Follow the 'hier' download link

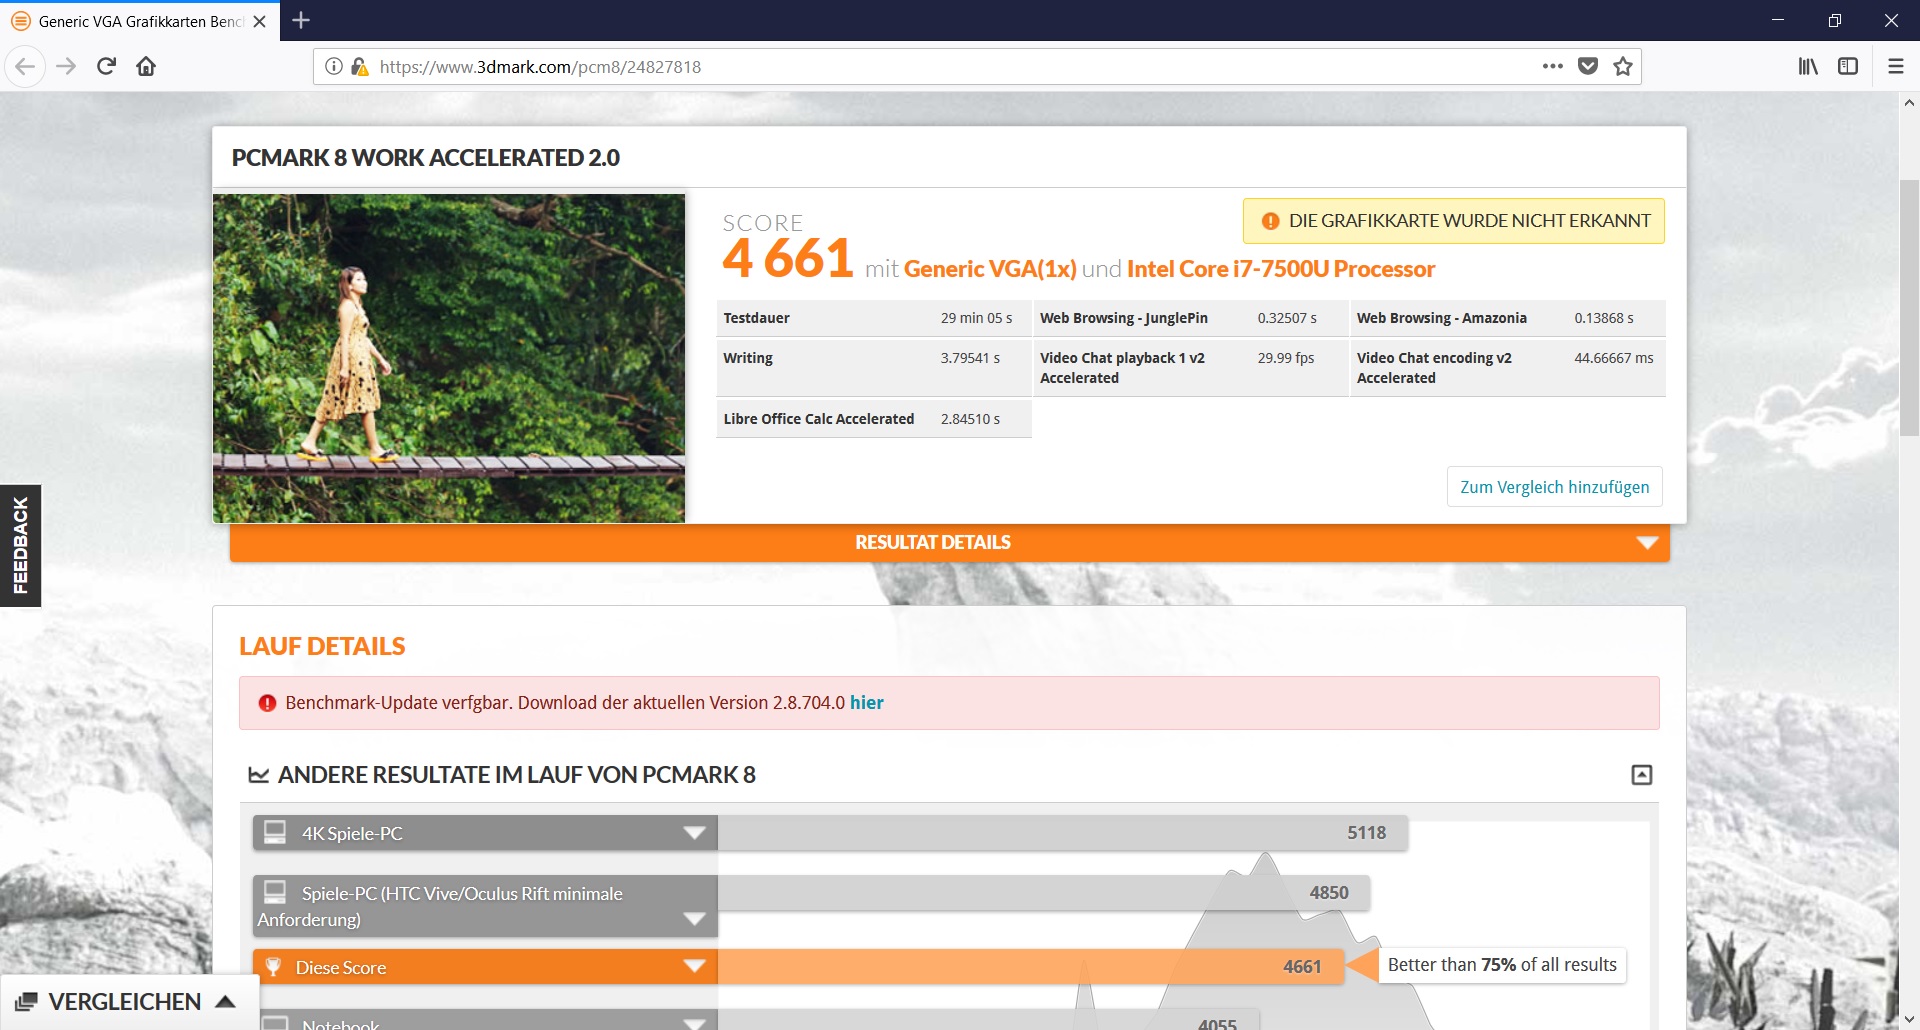pos(866,703)
